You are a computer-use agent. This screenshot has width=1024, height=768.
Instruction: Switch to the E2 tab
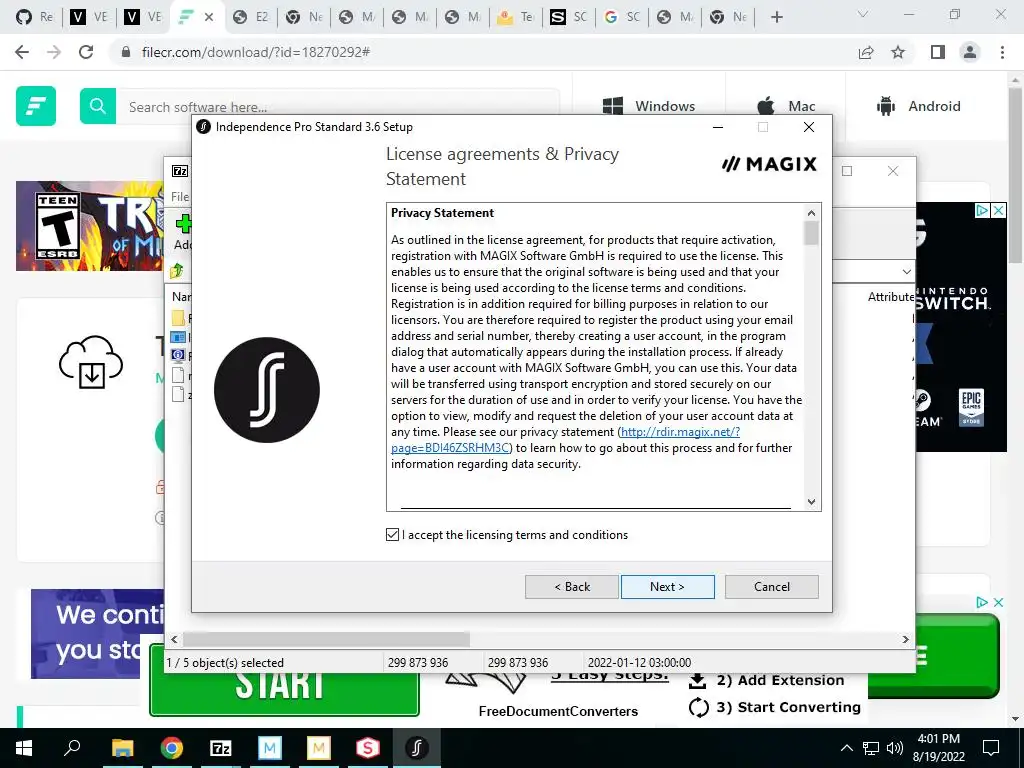[x=251, y=17]
